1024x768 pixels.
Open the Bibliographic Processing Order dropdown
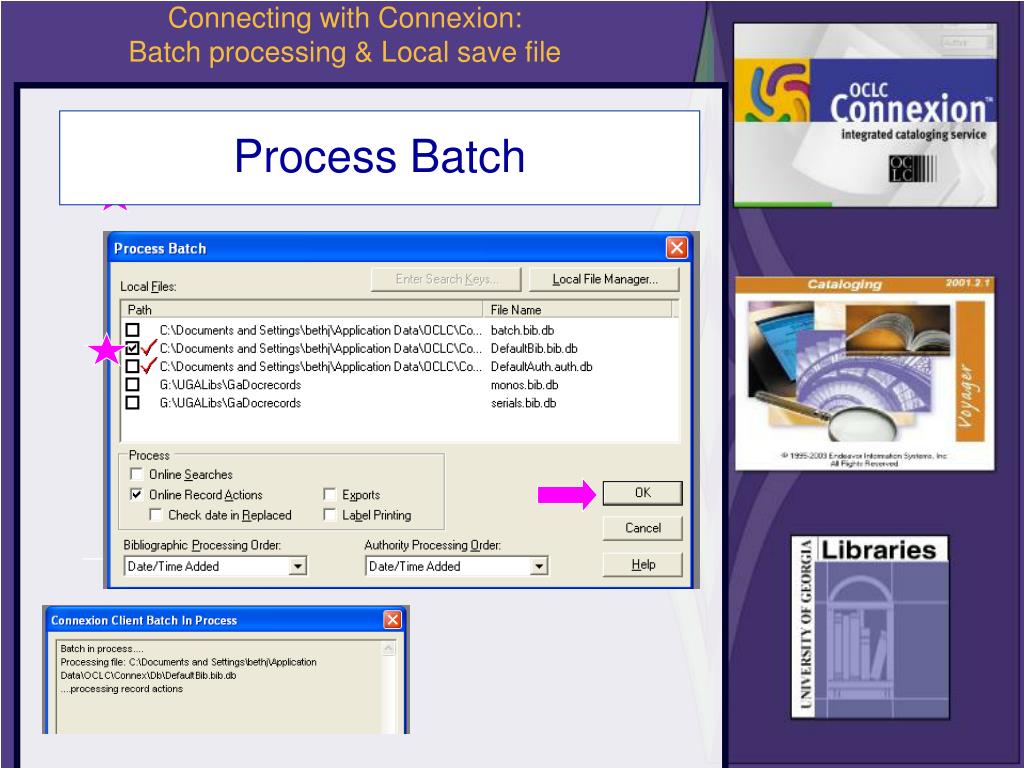298,566
